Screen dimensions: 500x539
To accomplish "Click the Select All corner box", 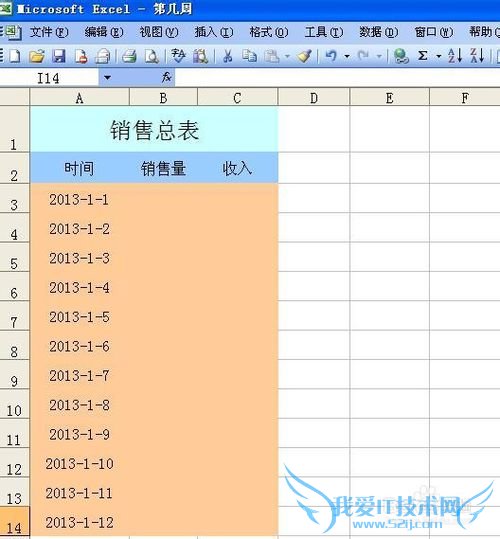I will click(x=14, y=97).
